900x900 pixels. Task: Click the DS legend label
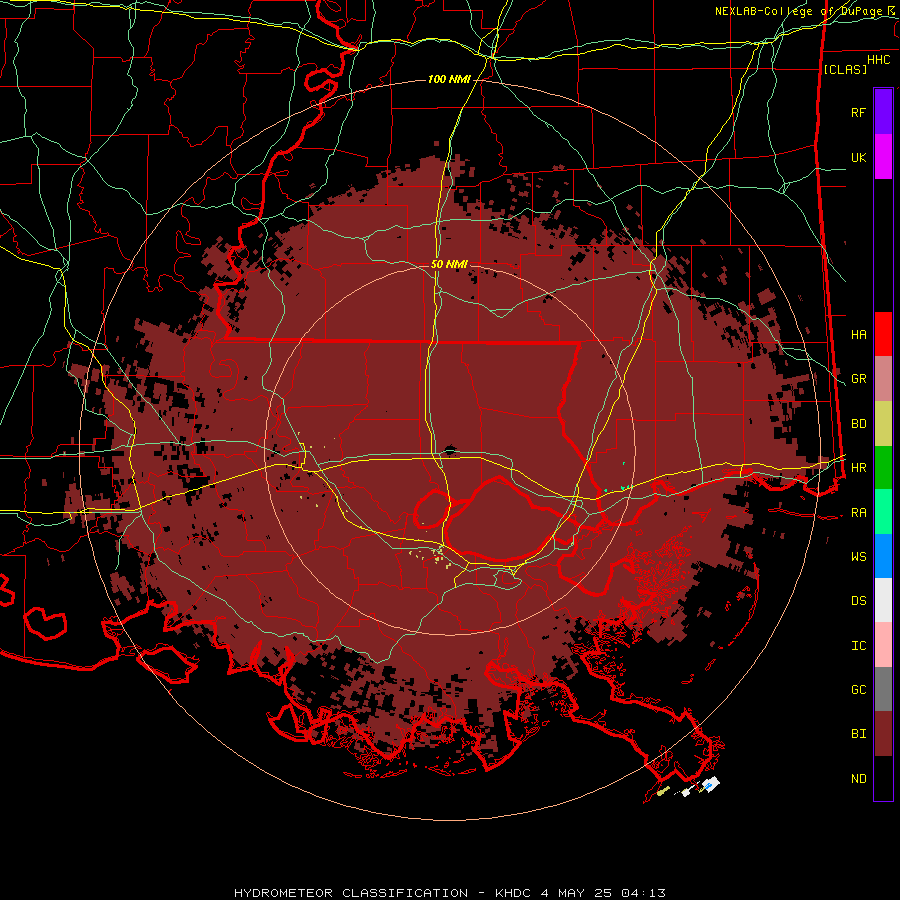(858, 601)
